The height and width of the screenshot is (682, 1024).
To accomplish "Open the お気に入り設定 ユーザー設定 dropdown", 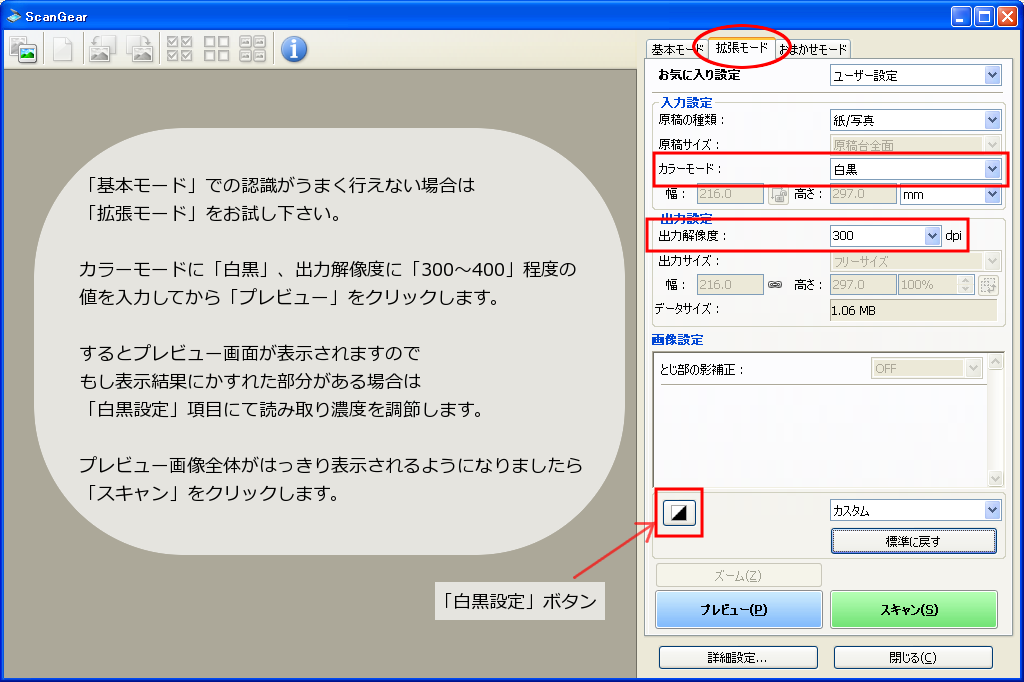I will click(915, 75).
